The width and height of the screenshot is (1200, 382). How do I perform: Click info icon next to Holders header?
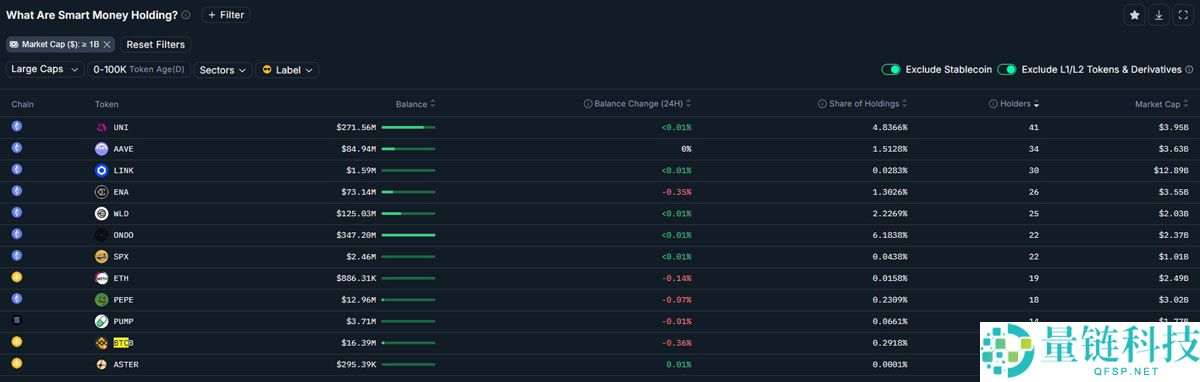(993, 104)
